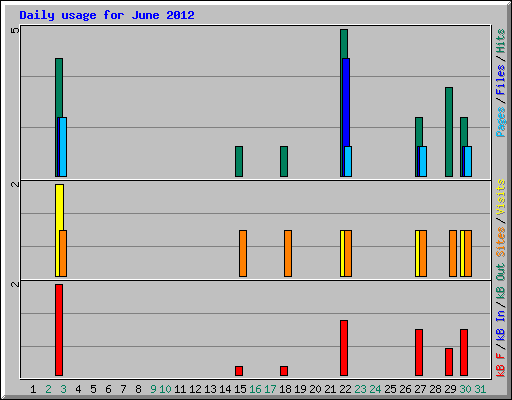Click the tall red kB bar for day 3
Image resolution: width=512 pixels, height=400 pixels.
pyautogui.click(x=59, y=330)
